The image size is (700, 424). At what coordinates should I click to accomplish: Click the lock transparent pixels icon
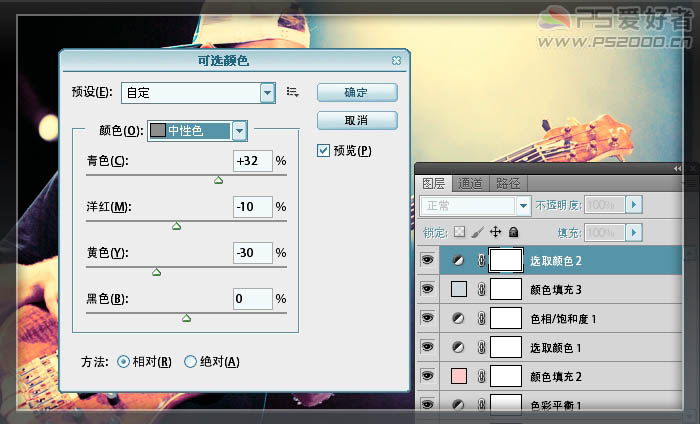coord(459,231)
